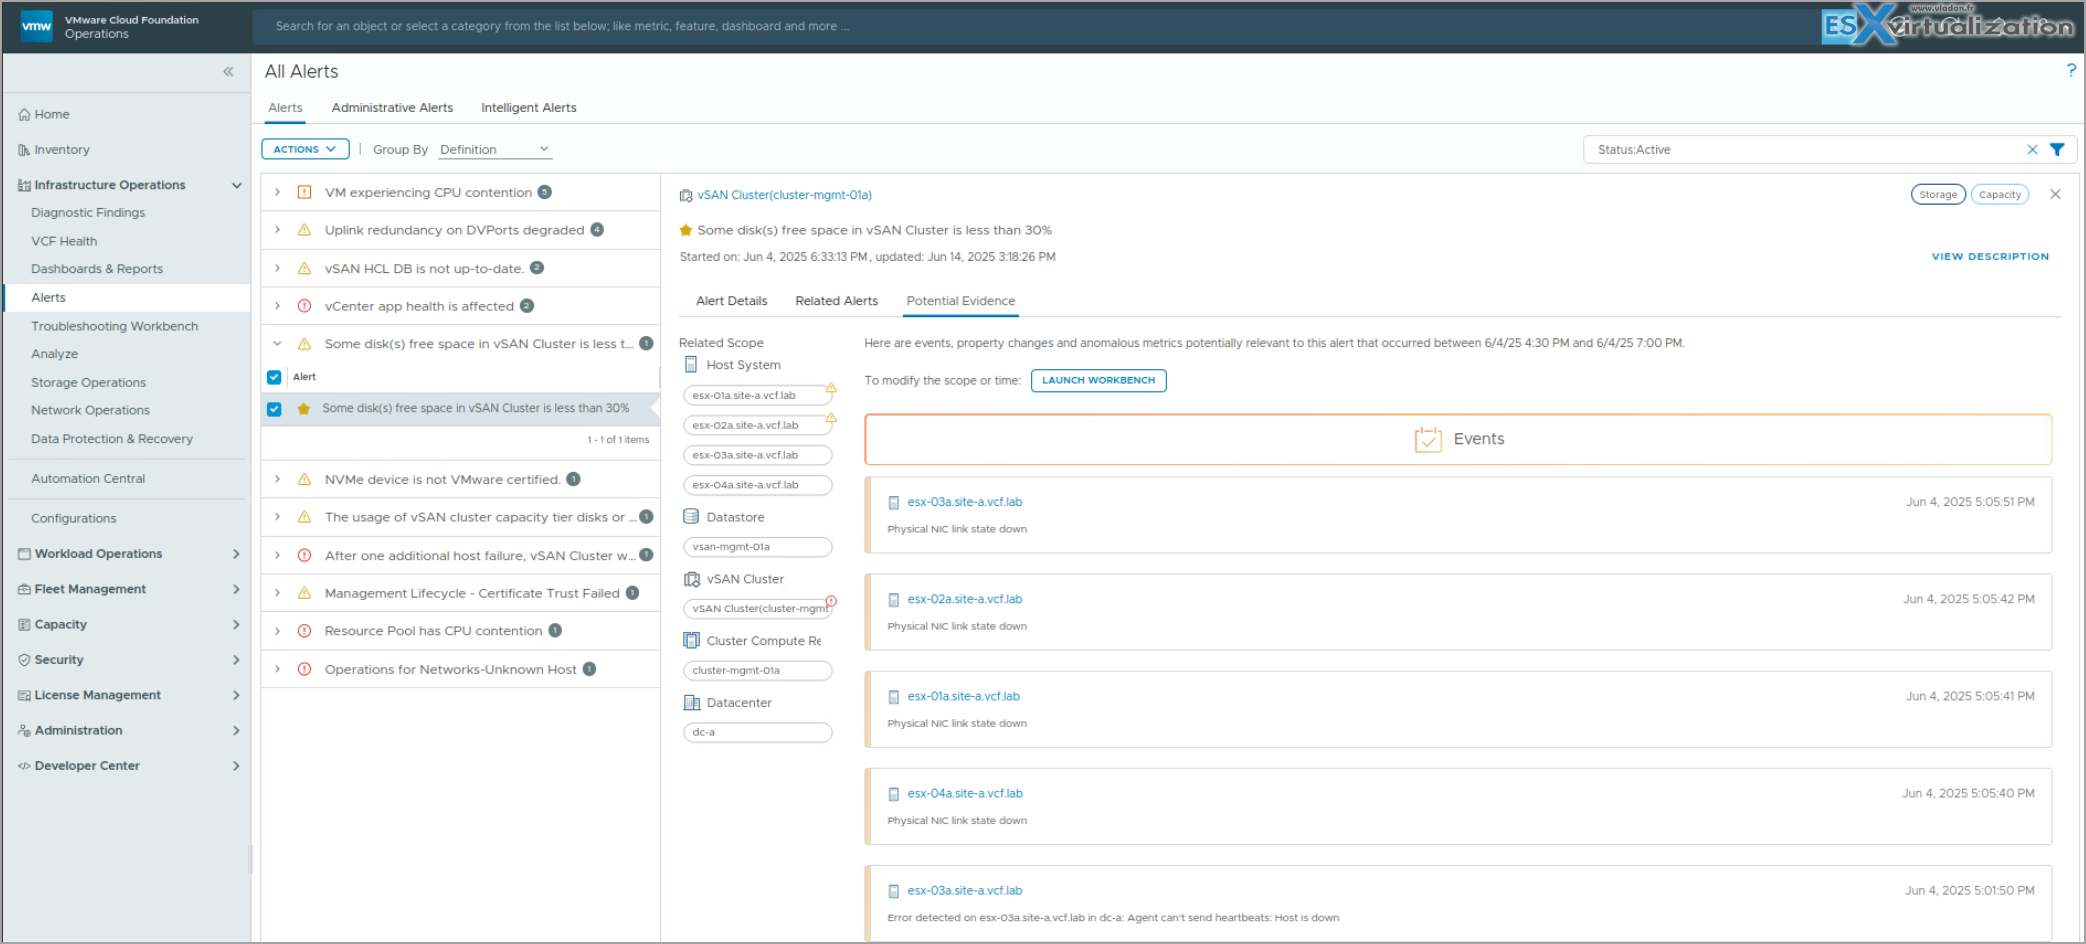Click warning icon of NVMe device alert
The width and height of the screenshot is (2086, 944).
(x=304, y=479)
